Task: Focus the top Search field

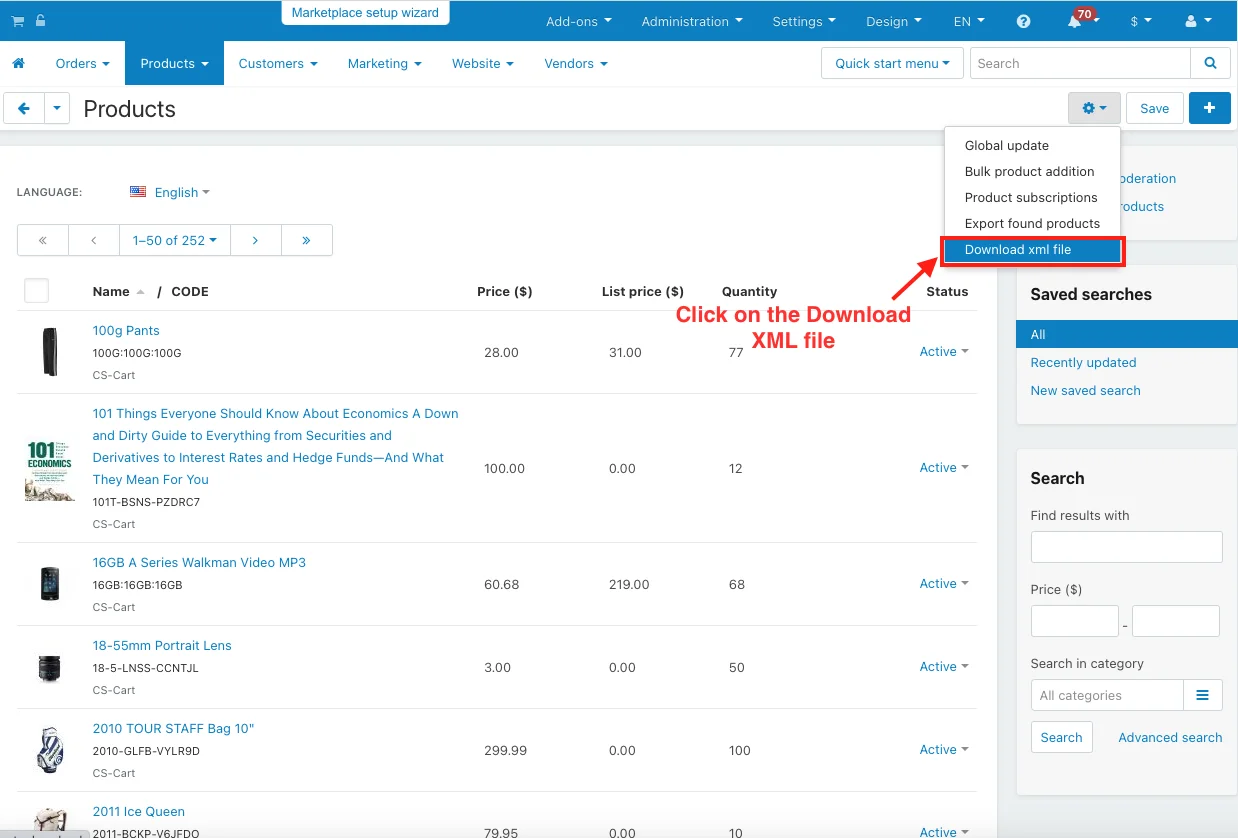Action: (1080, 63)
